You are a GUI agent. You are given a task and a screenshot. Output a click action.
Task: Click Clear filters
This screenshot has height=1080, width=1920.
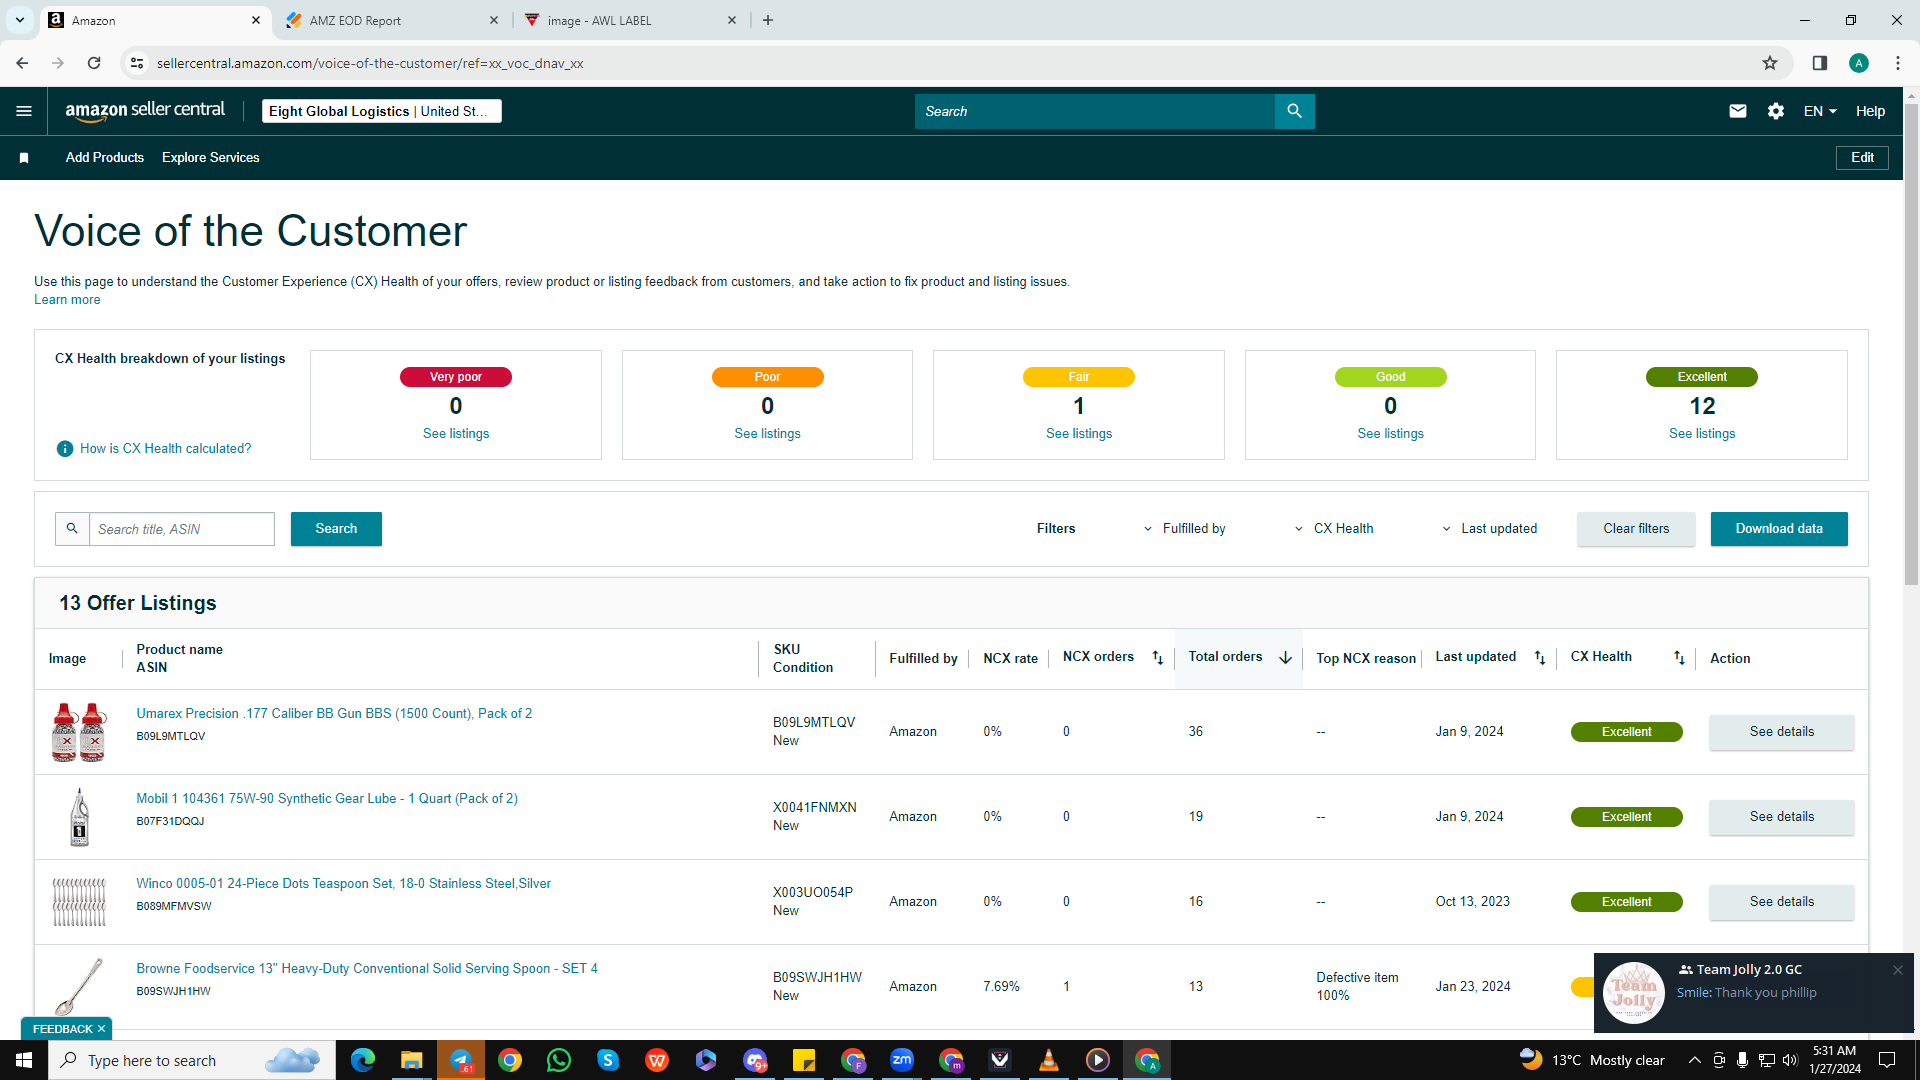[x=1636, y=529]
